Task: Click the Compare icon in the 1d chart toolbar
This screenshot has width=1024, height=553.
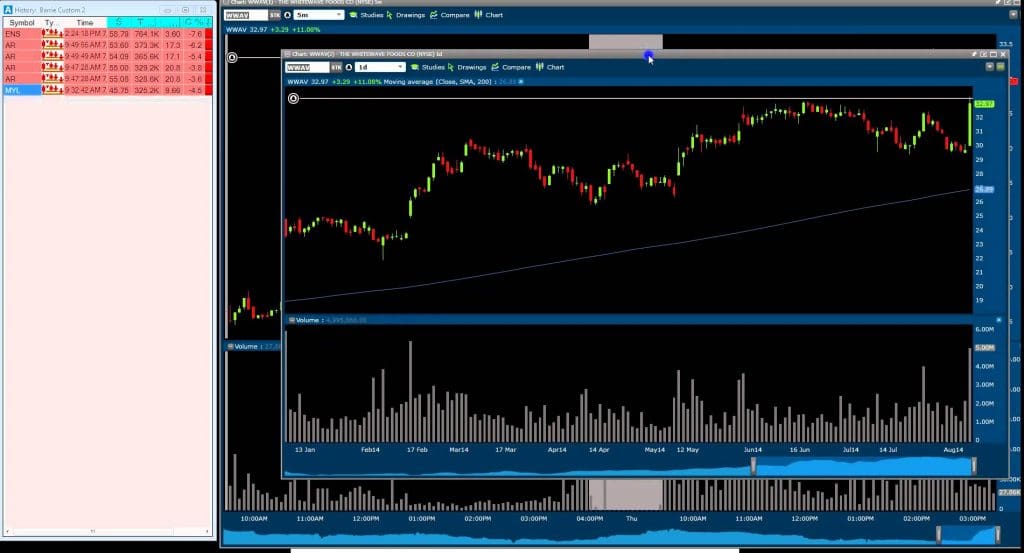Action: point(495,67)
